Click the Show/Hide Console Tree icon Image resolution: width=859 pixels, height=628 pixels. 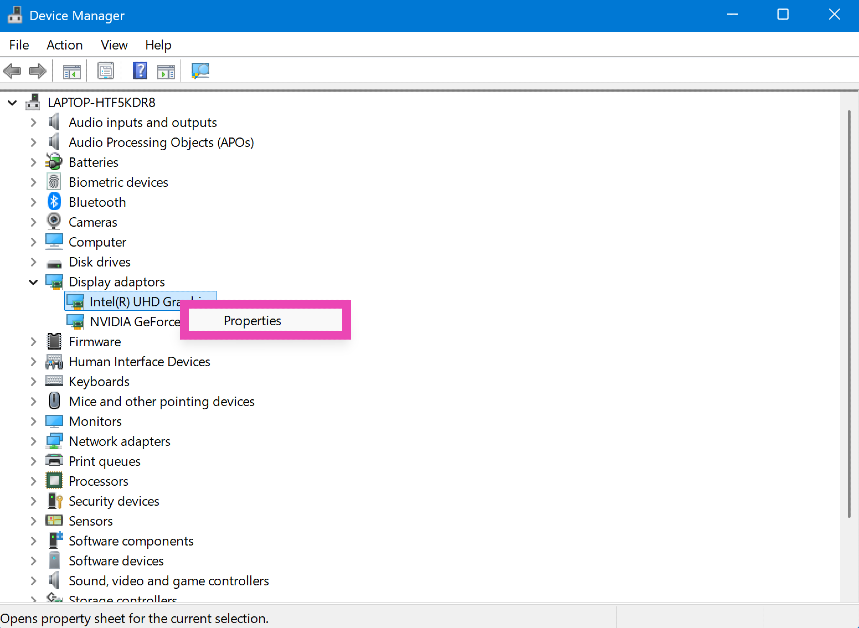tap(72, 71)
